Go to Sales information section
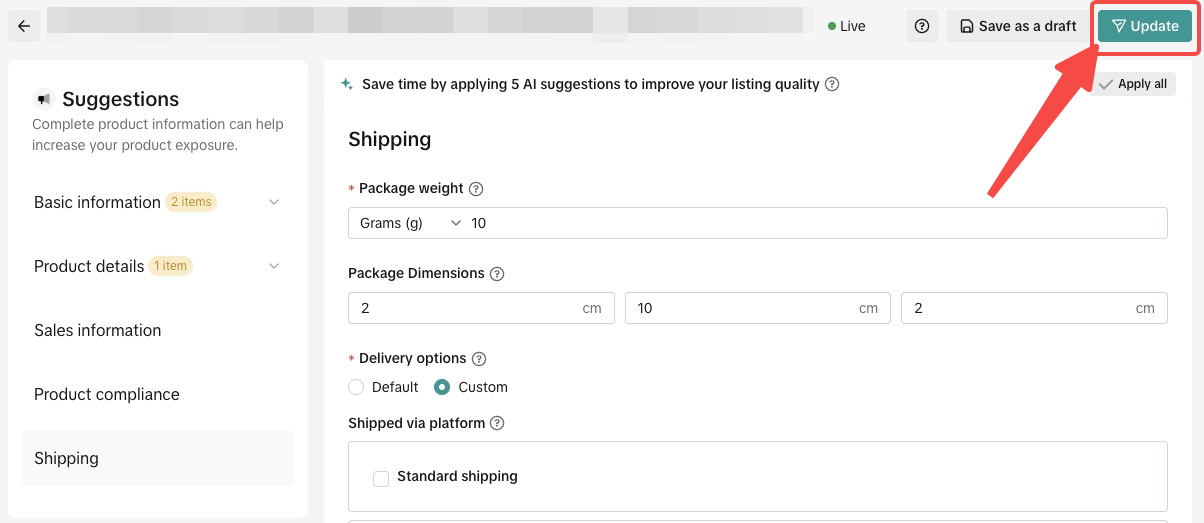The height and width of the screenshot is (523, 1204). pos(98,330)
